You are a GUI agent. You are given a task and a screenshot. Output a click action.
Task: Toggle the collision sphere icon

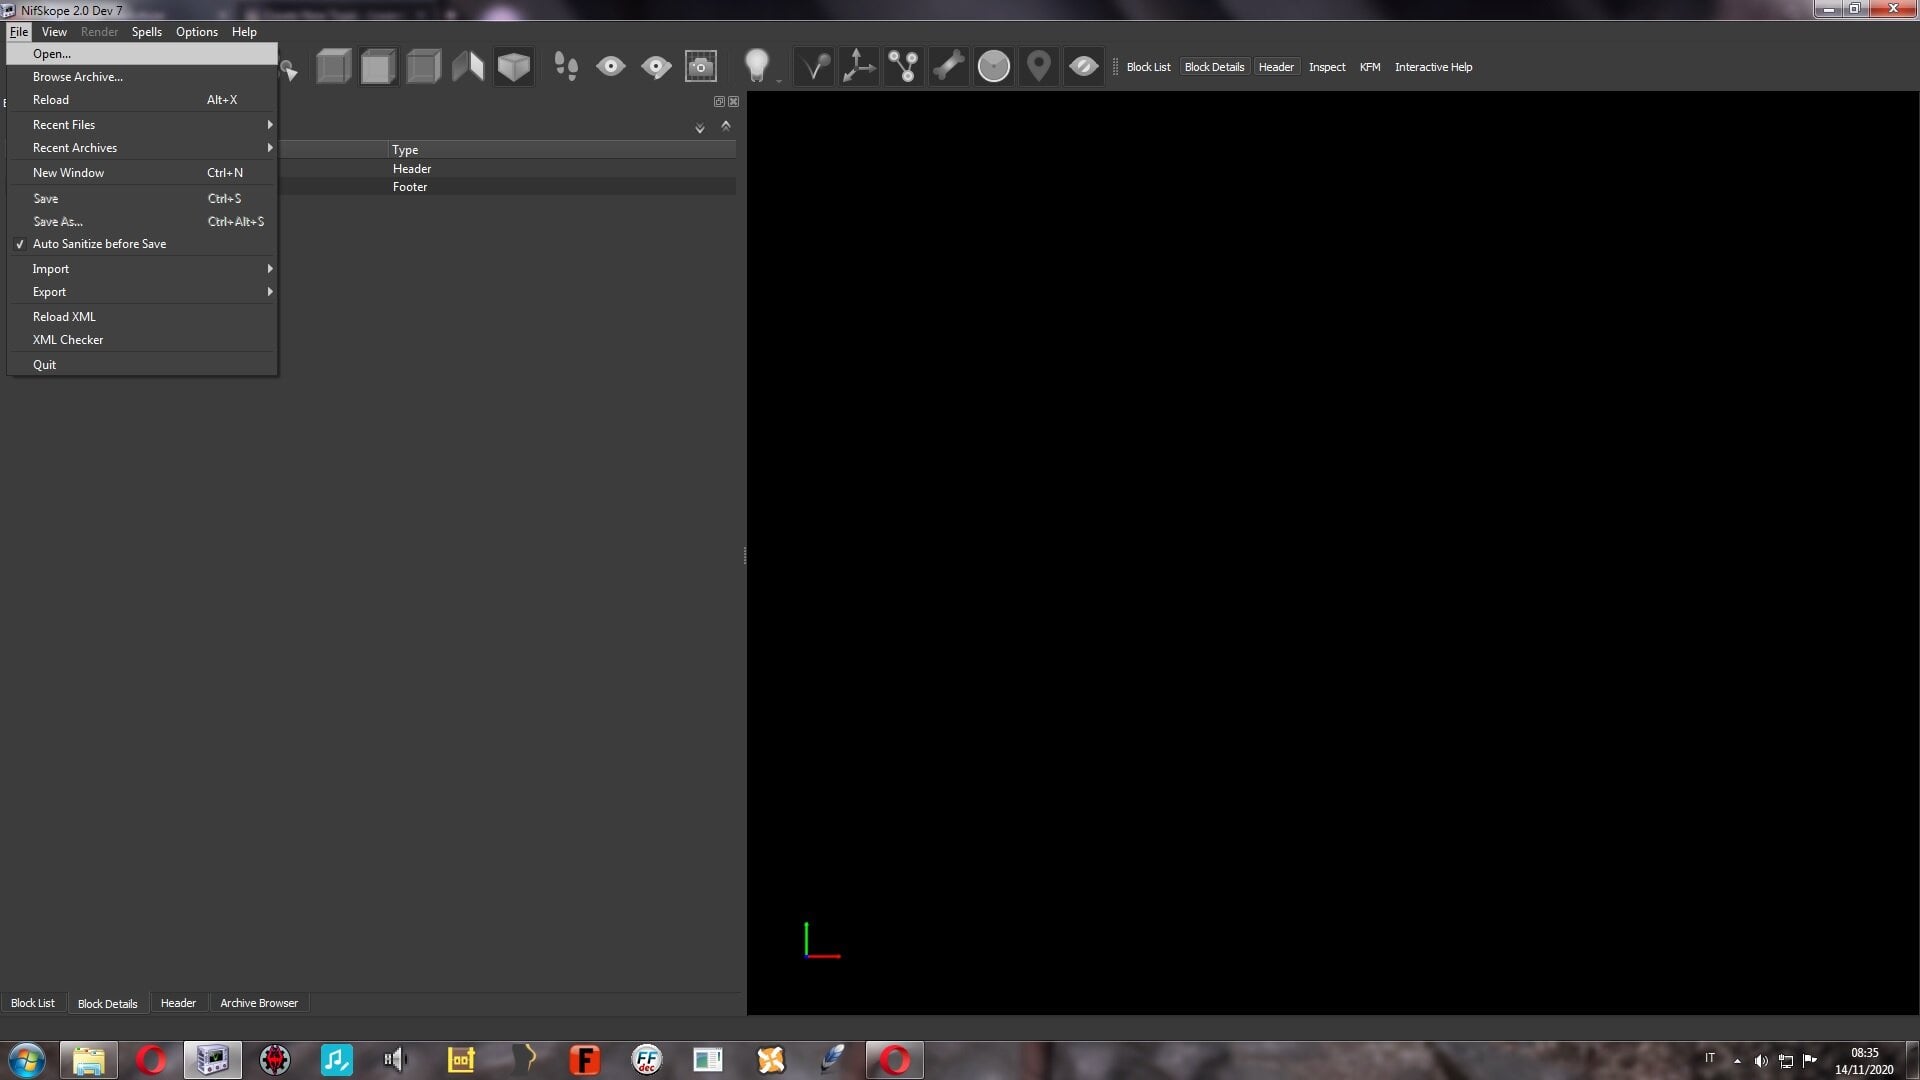pos(993,67)
